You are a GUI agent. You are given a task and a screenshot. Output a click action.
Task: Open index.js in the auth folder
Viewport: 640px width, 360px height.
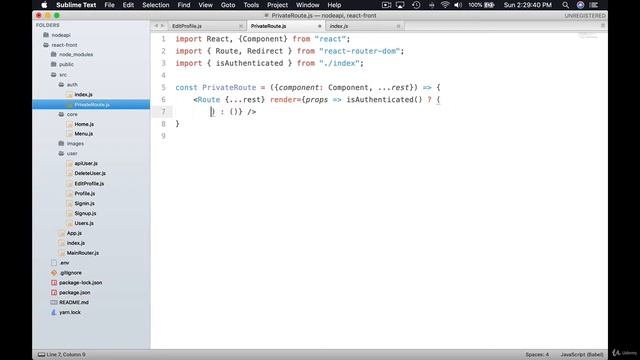coord(83,94)
